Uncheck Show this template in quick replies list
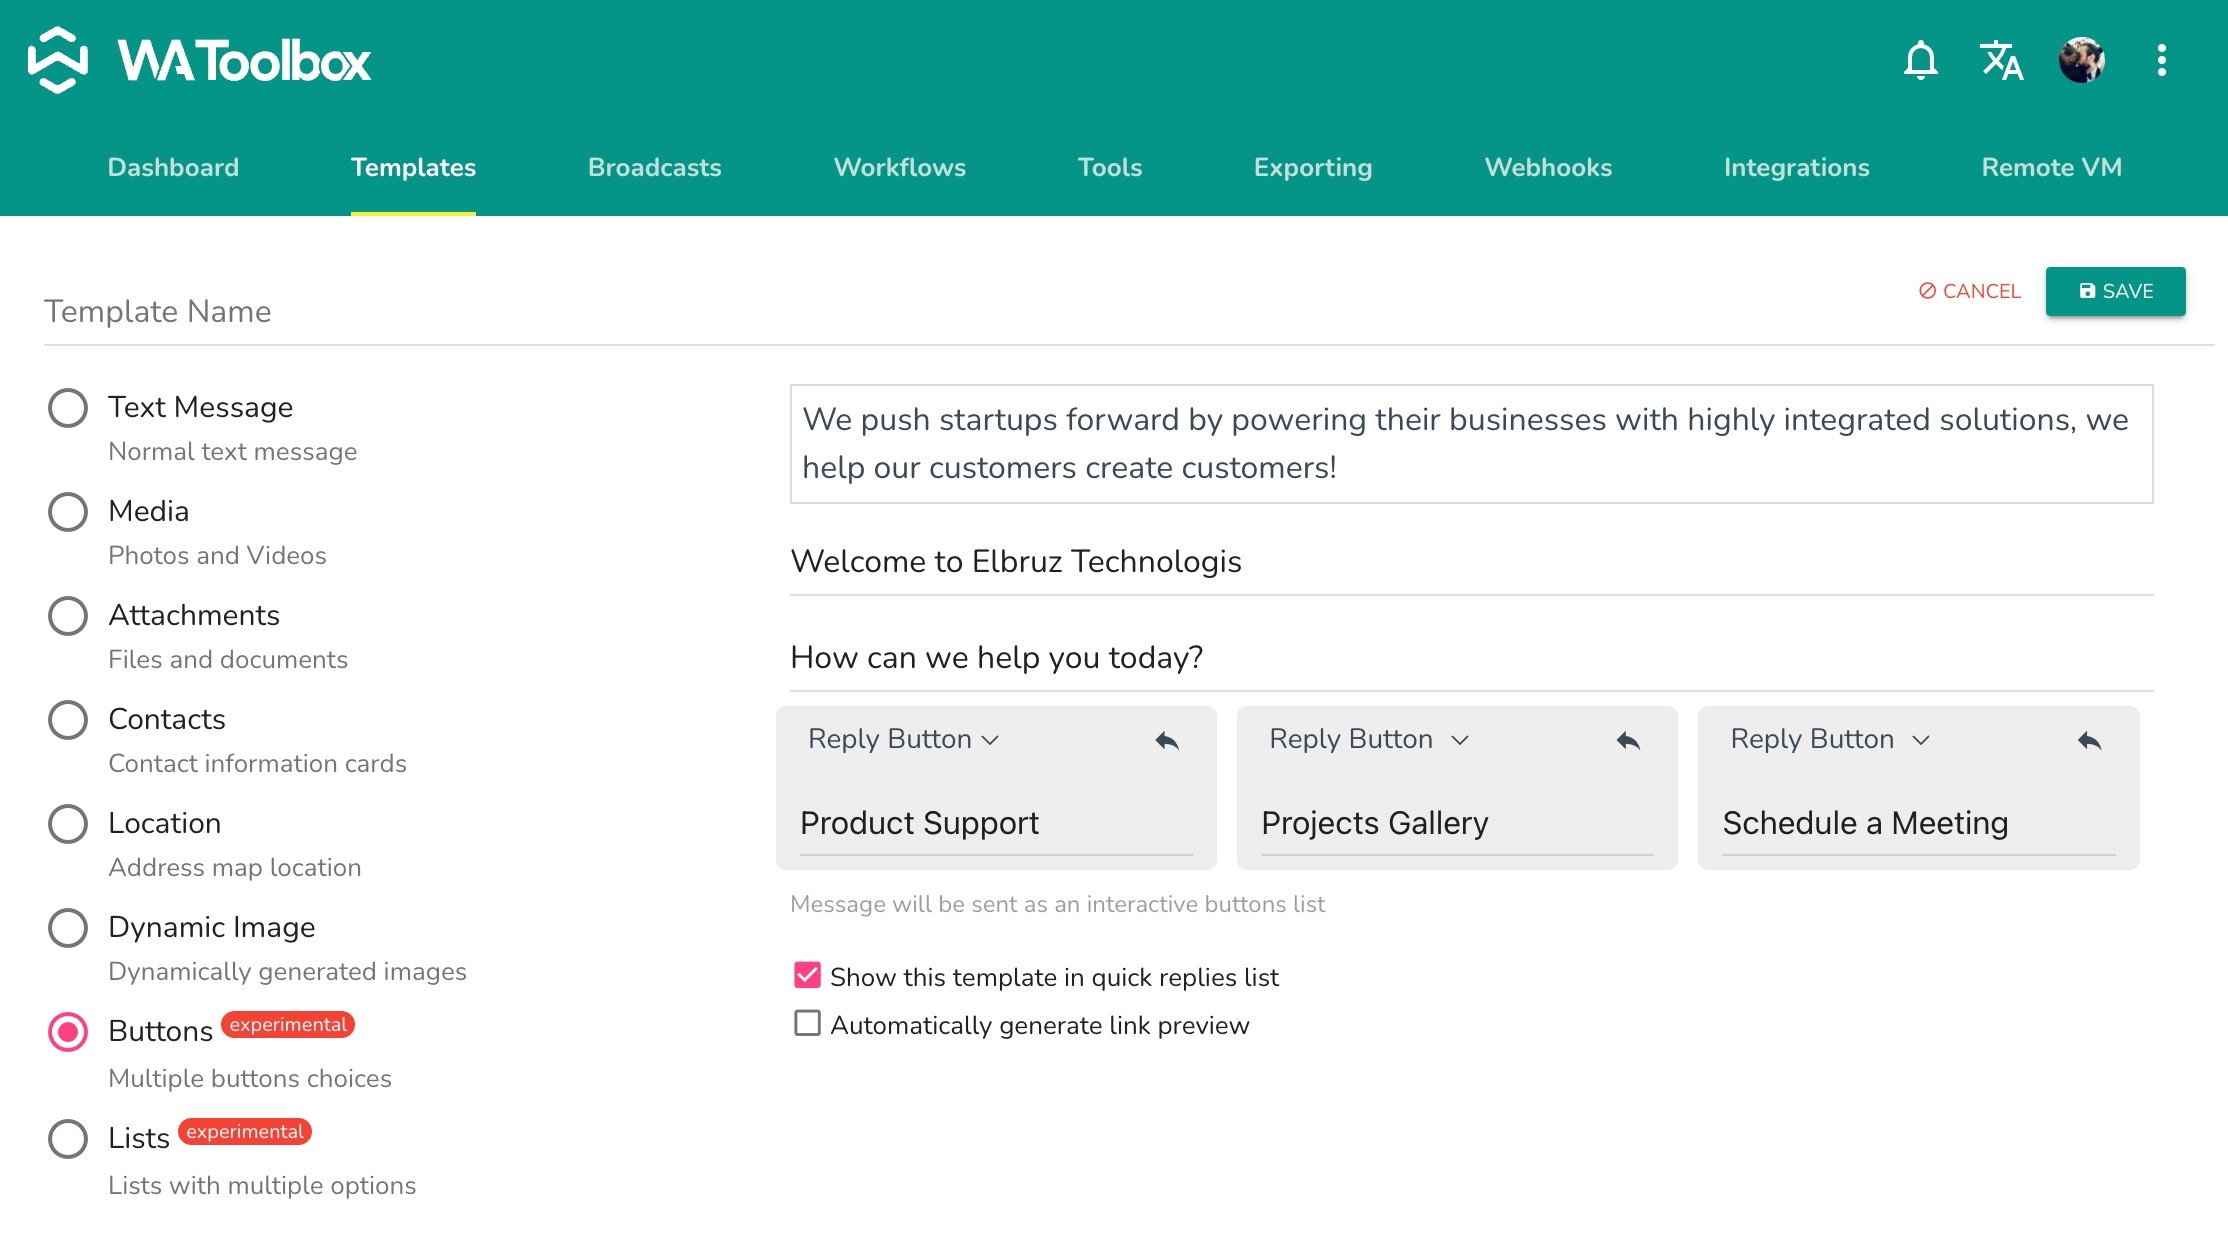This screenshot has height=1240, width=2228. pos(807,975)
